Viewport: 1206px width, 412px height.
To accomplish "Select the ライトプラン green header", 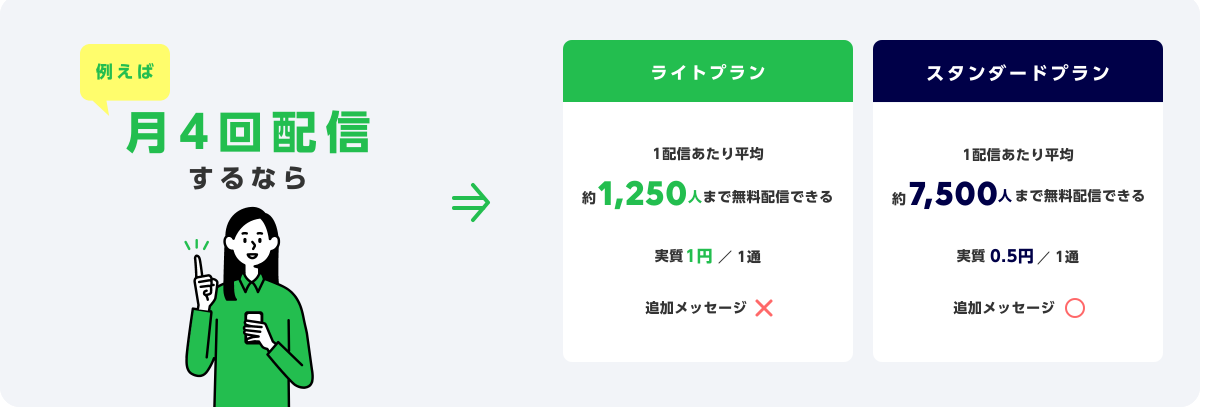I will [708, 71].
